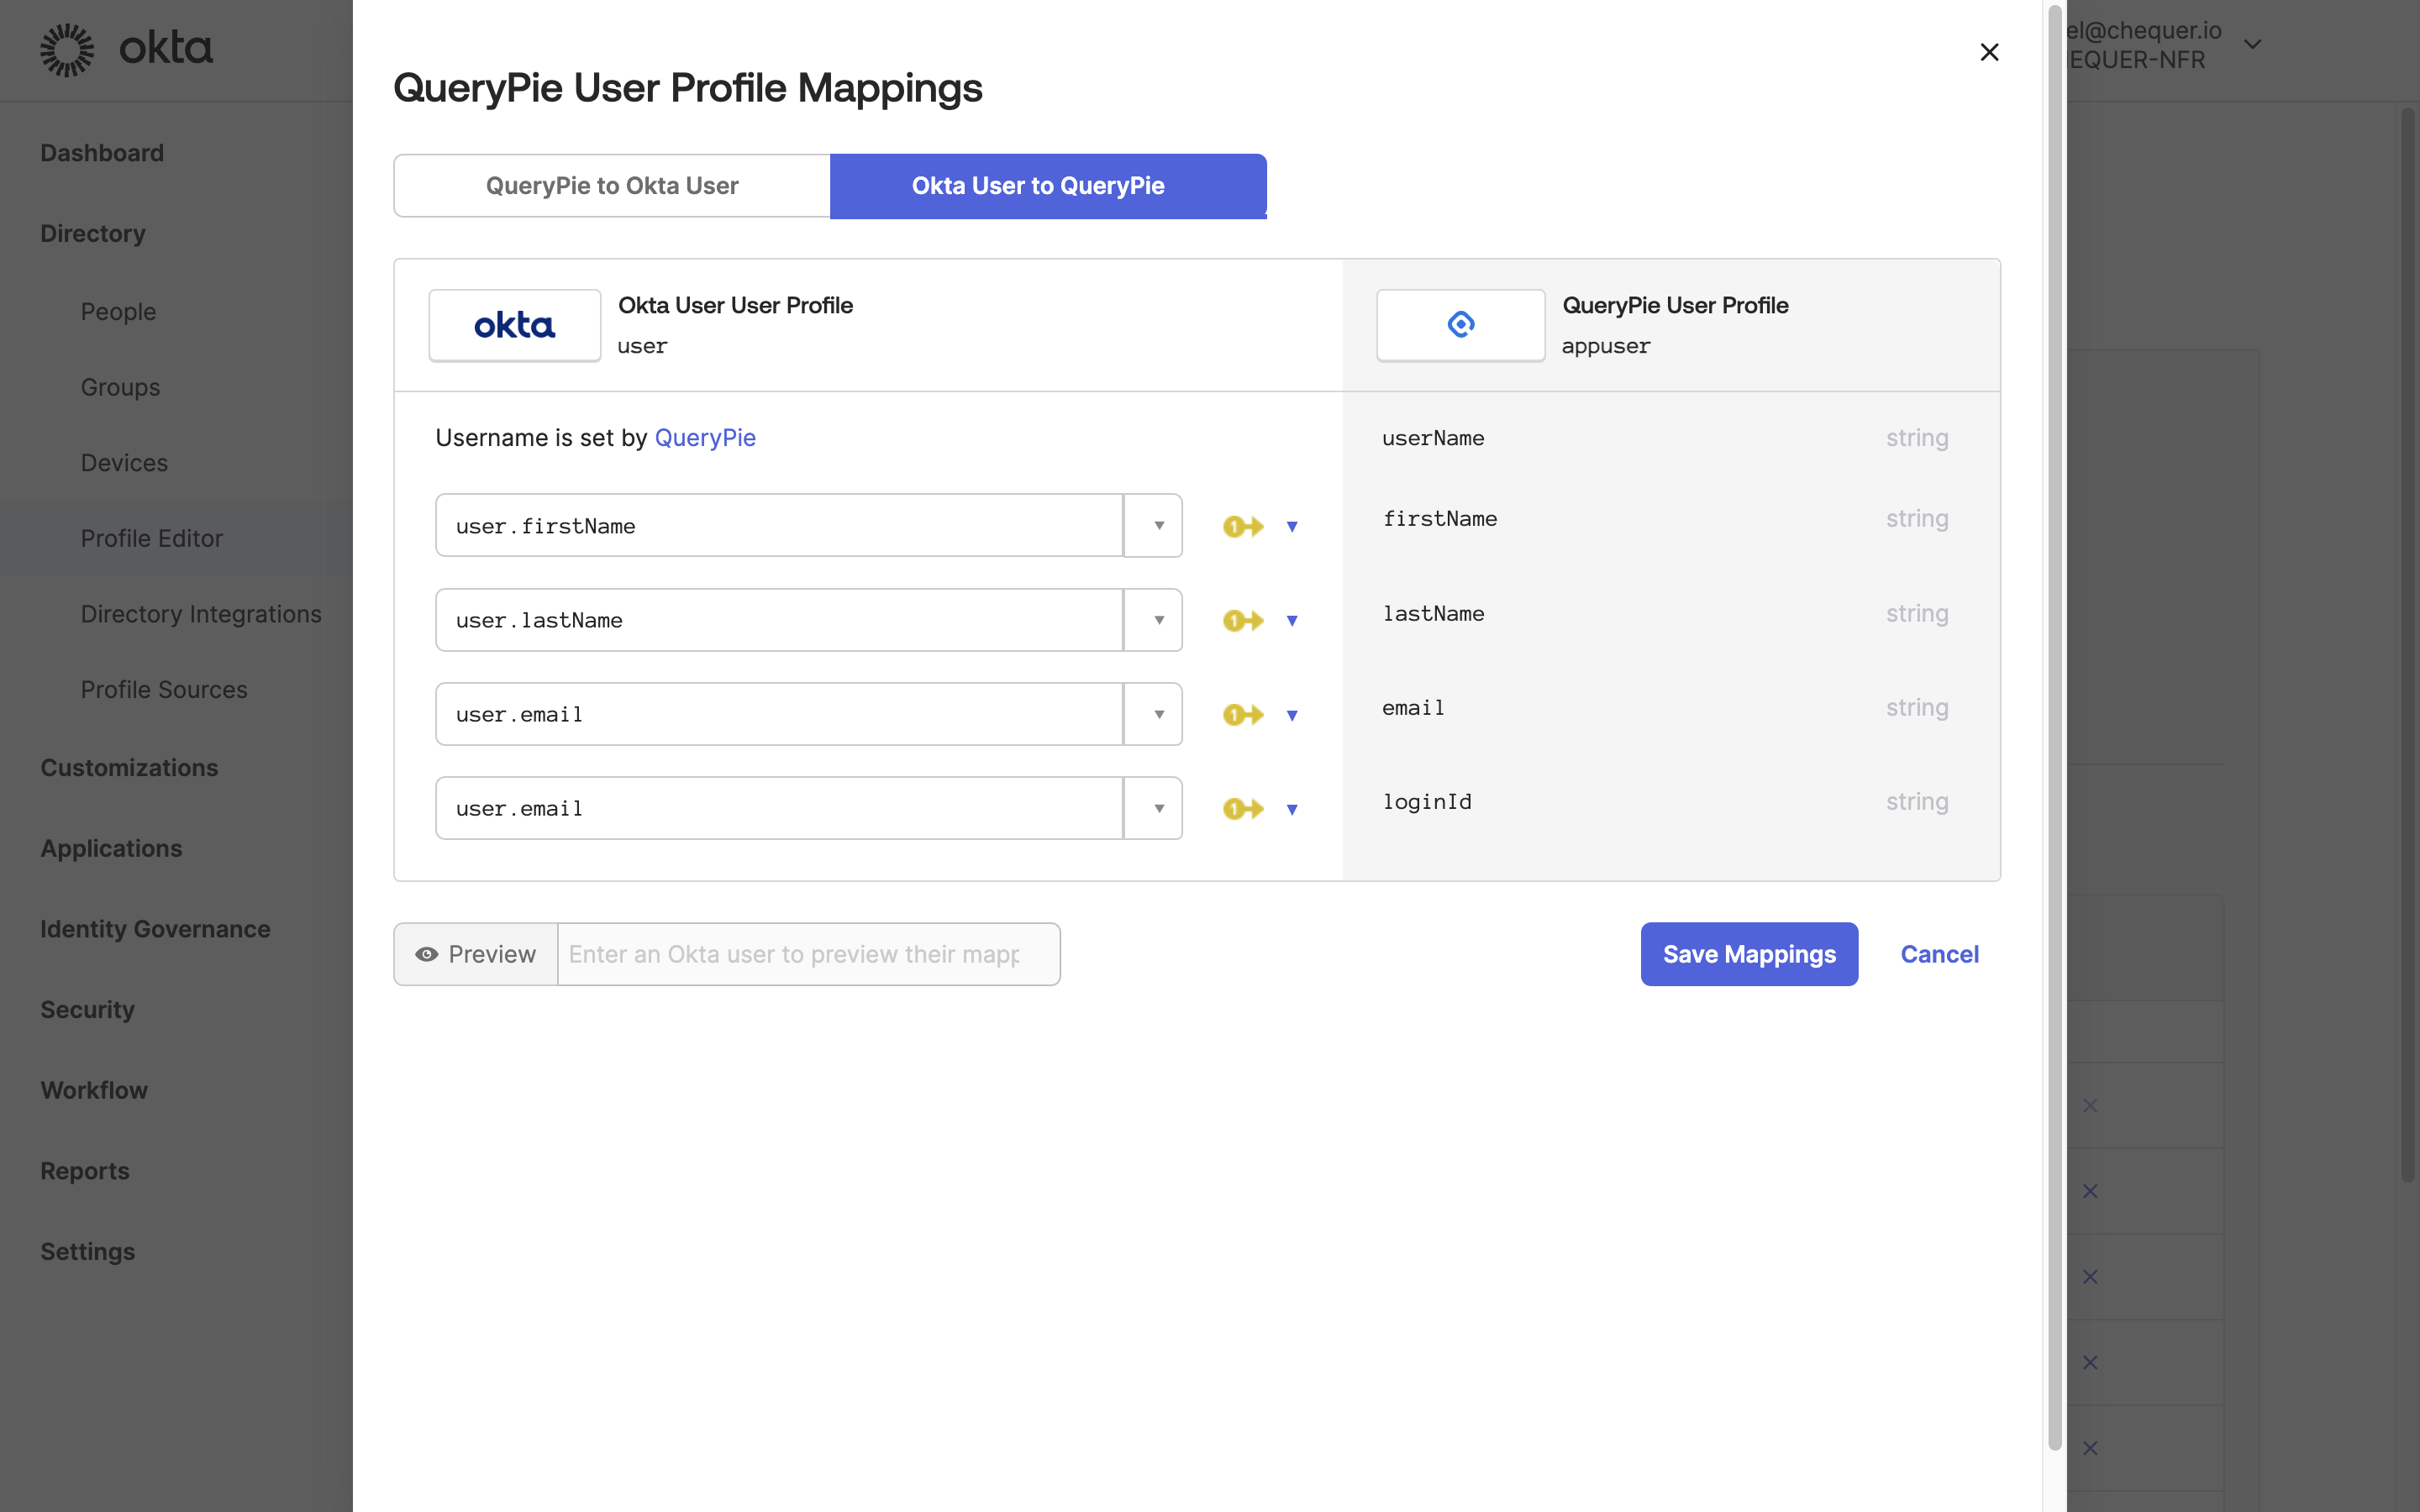This screenshot has height=1512, width=2420.
Task: Click the Okta user preview input field
Action: [808, 954]
